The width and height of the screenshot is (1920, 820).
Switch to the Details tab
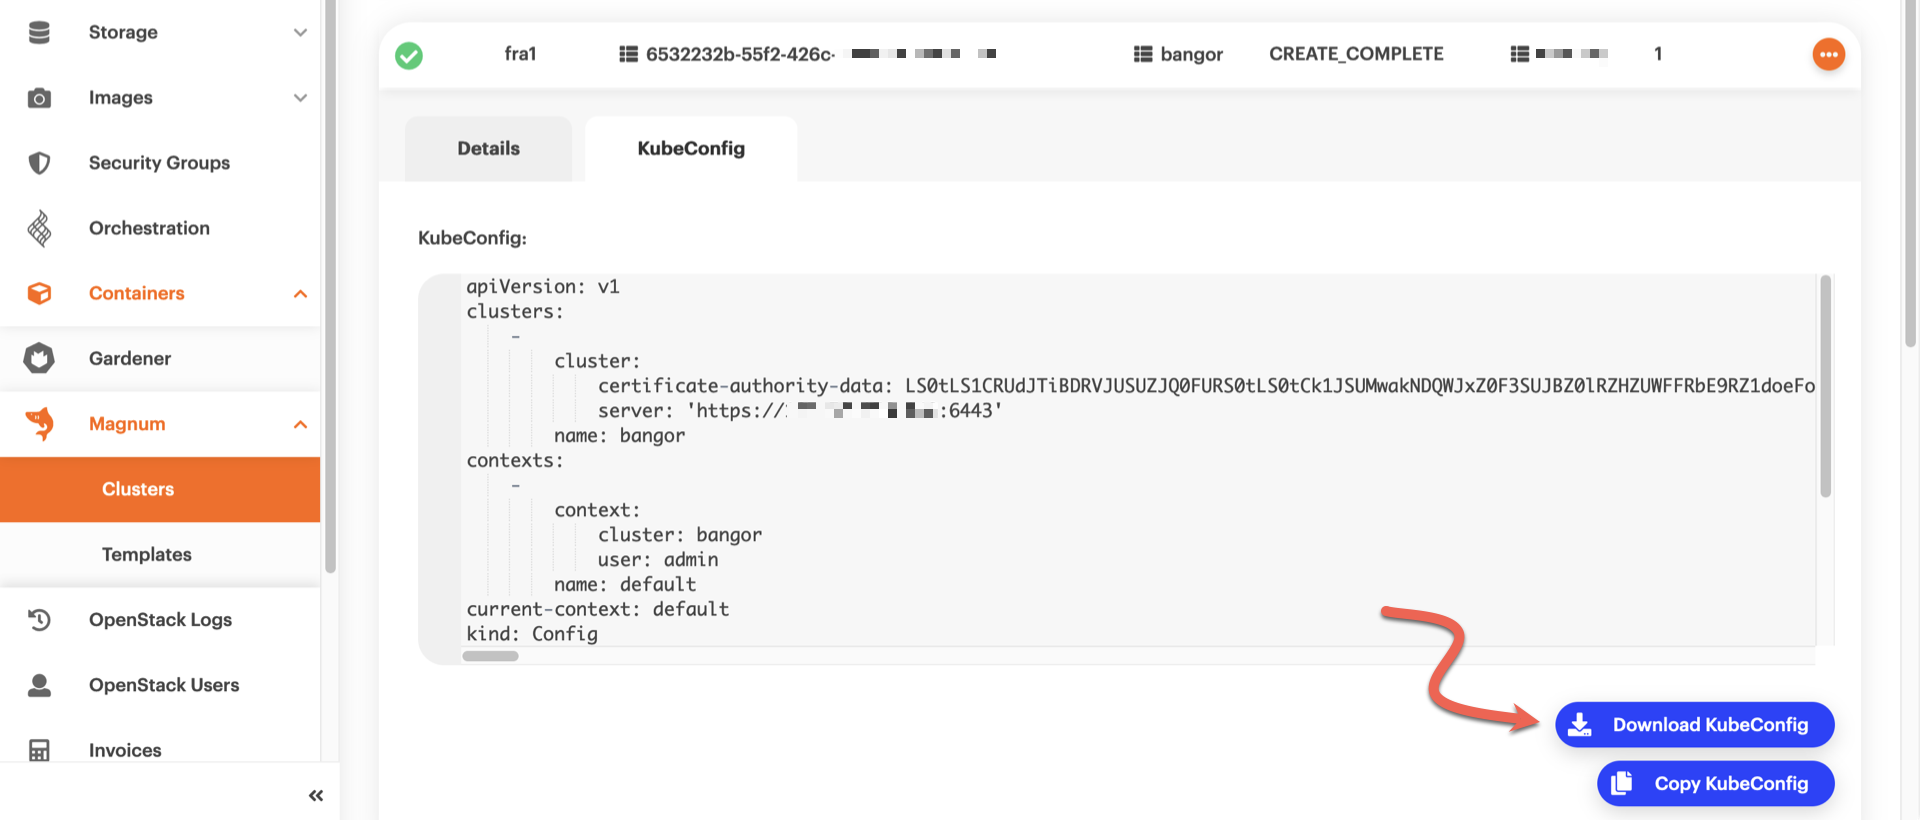488,149
